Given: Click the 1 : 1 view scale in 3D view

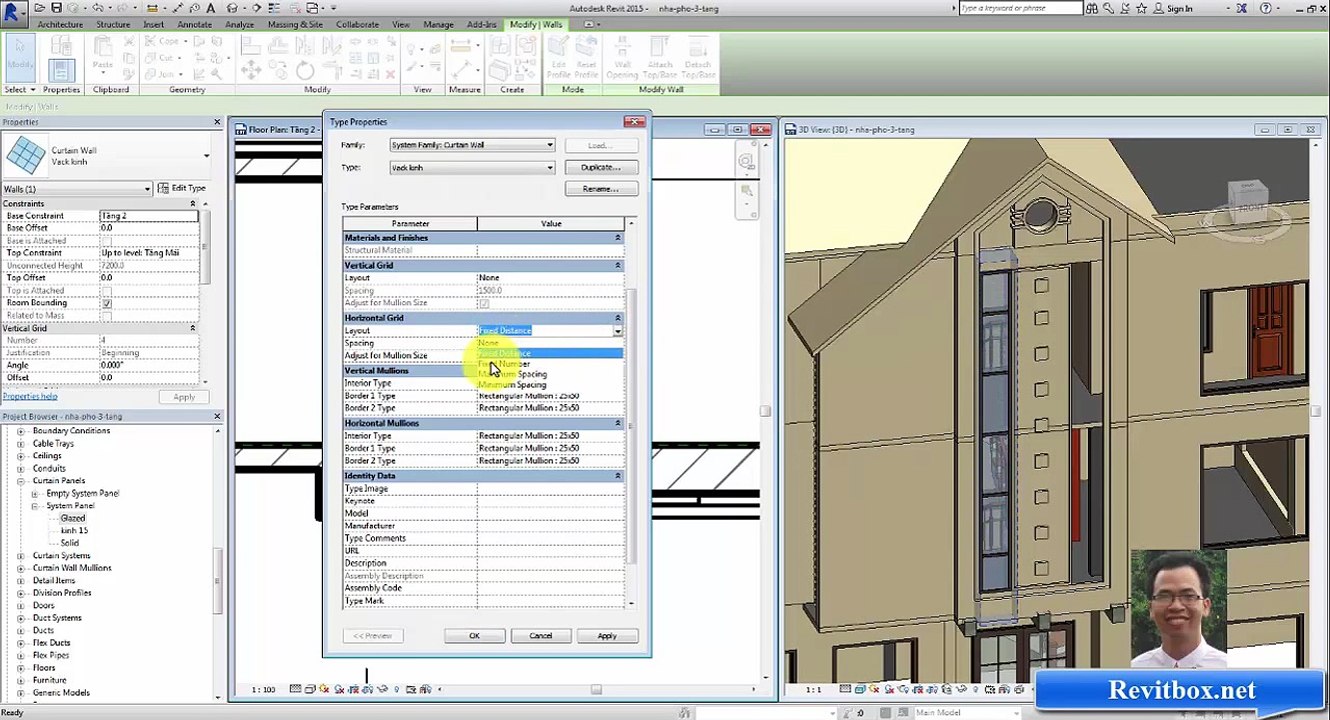Looking at the screenshot, I should pyautogui.click(x=813, y=689).
